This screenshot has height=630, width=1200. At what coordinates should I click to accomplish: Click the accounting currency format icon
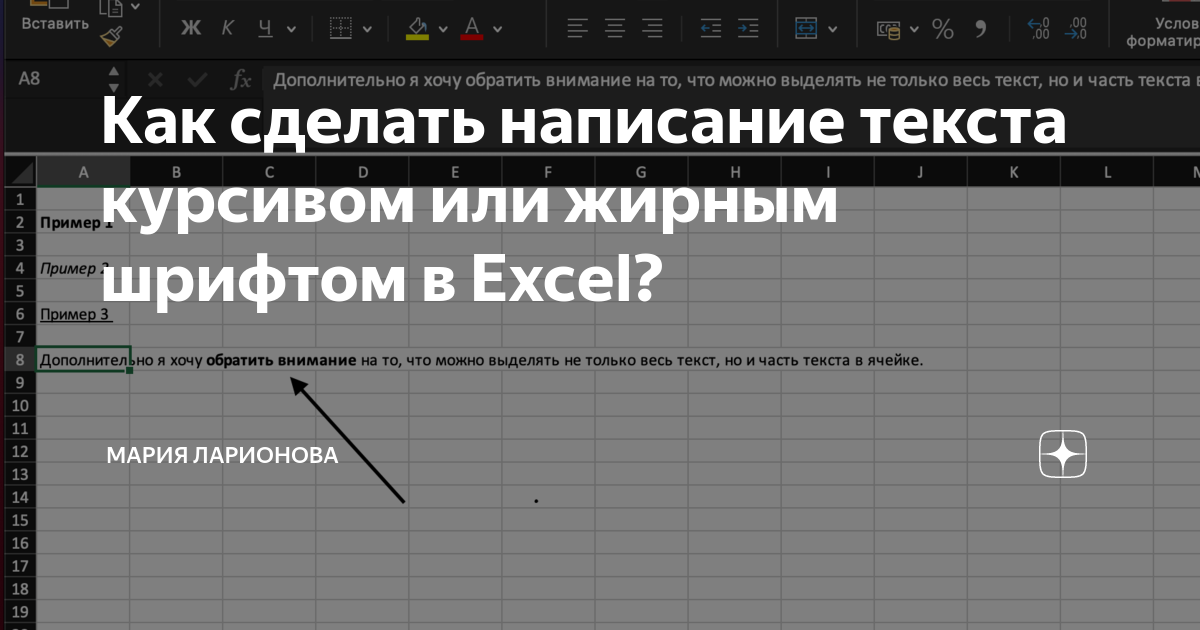pyautogui.click(x=887, y=29)
